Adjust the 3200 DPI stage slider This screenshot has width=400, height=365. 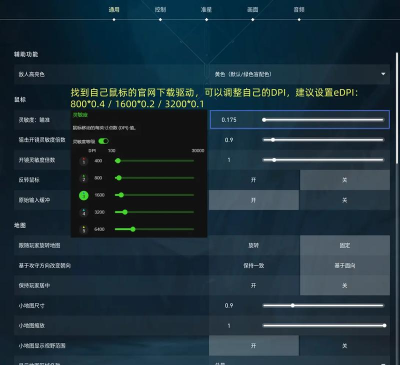click(x=154, y=212)
